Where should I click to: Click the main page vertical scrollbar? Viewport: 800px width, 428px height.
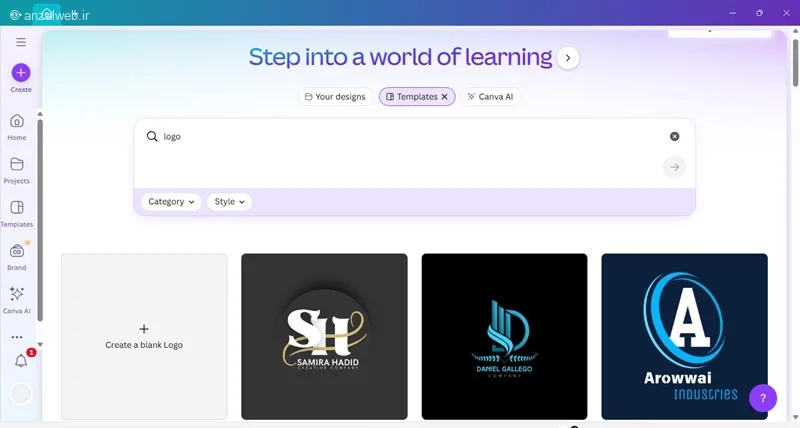click(795, 61)
